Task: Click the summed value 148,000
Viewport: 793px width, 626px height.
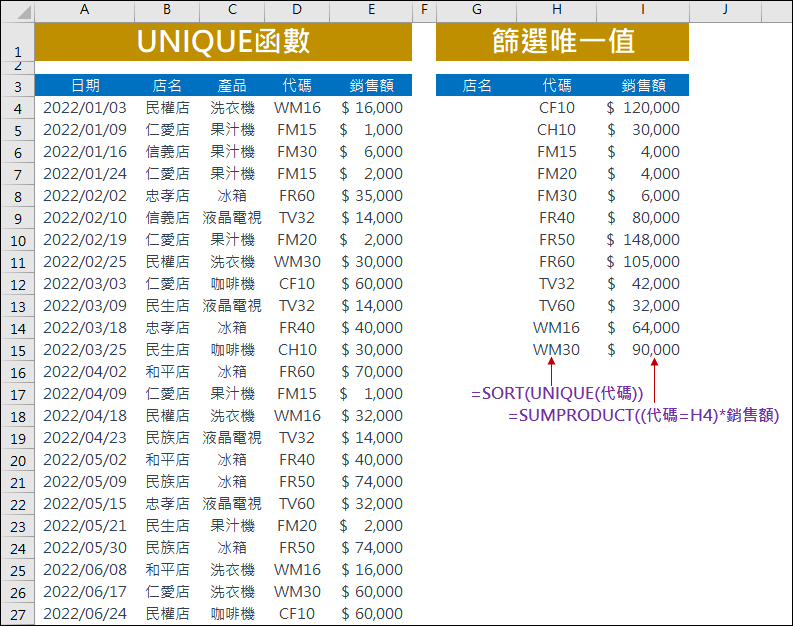Action: 643,240
